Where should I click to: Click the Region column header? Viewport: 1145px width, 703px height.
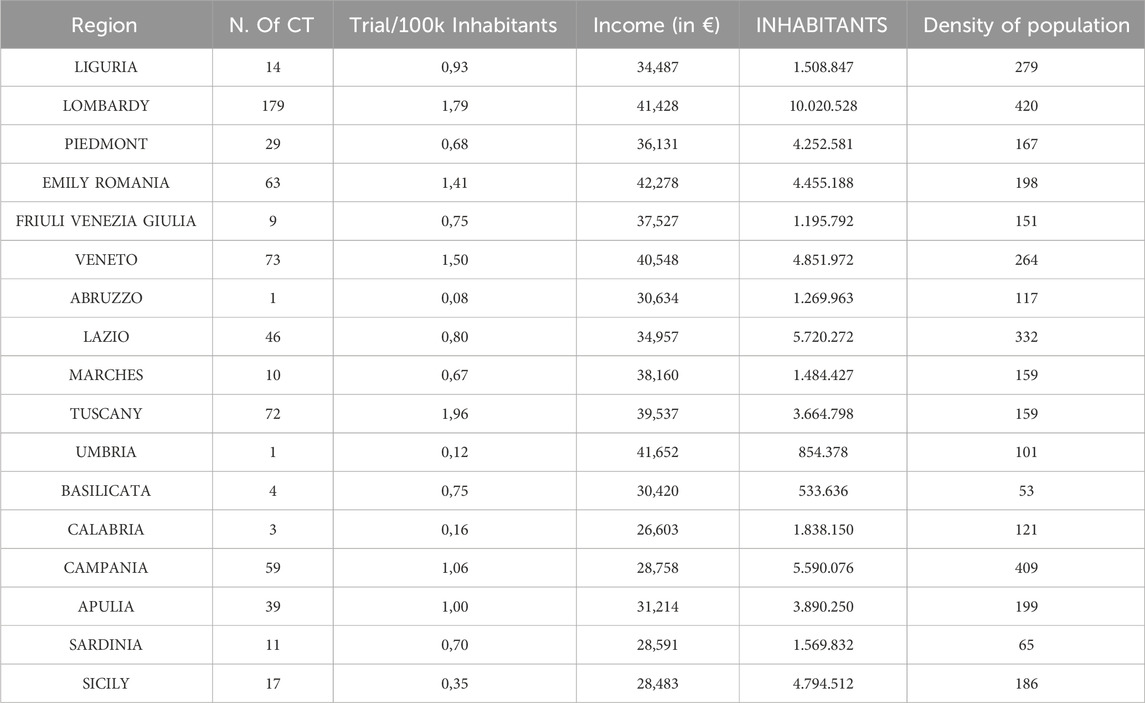(x=106, y=26)
